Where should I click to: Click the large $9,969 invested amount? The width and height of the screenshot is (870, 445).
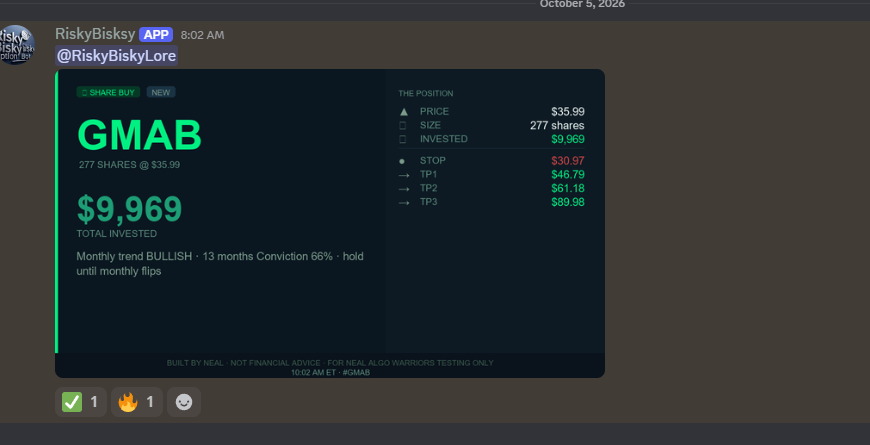pos(129,209)
